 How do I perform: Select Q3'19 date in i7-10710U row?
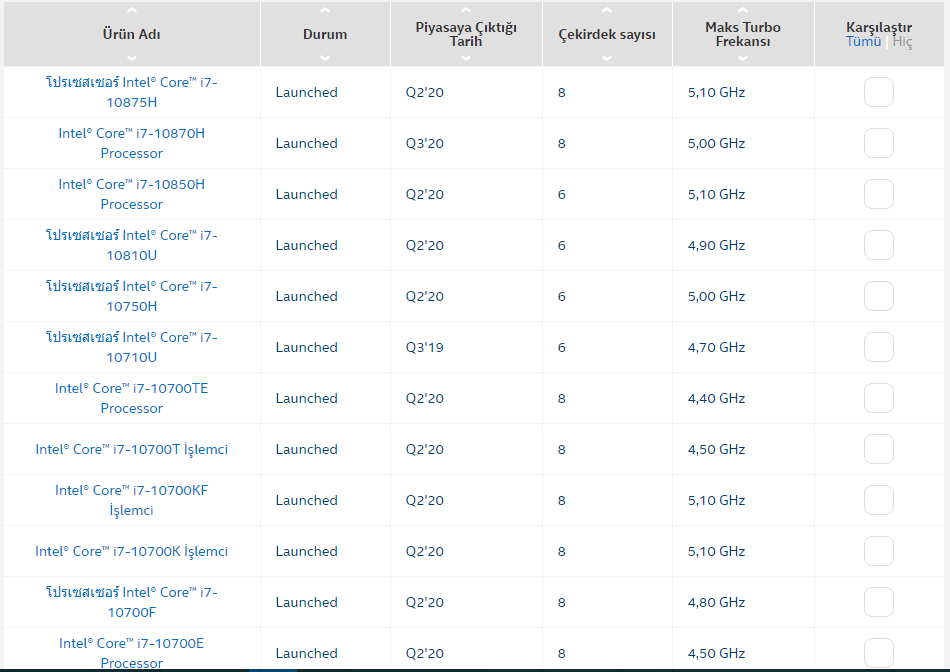click(x=425, y=347)
